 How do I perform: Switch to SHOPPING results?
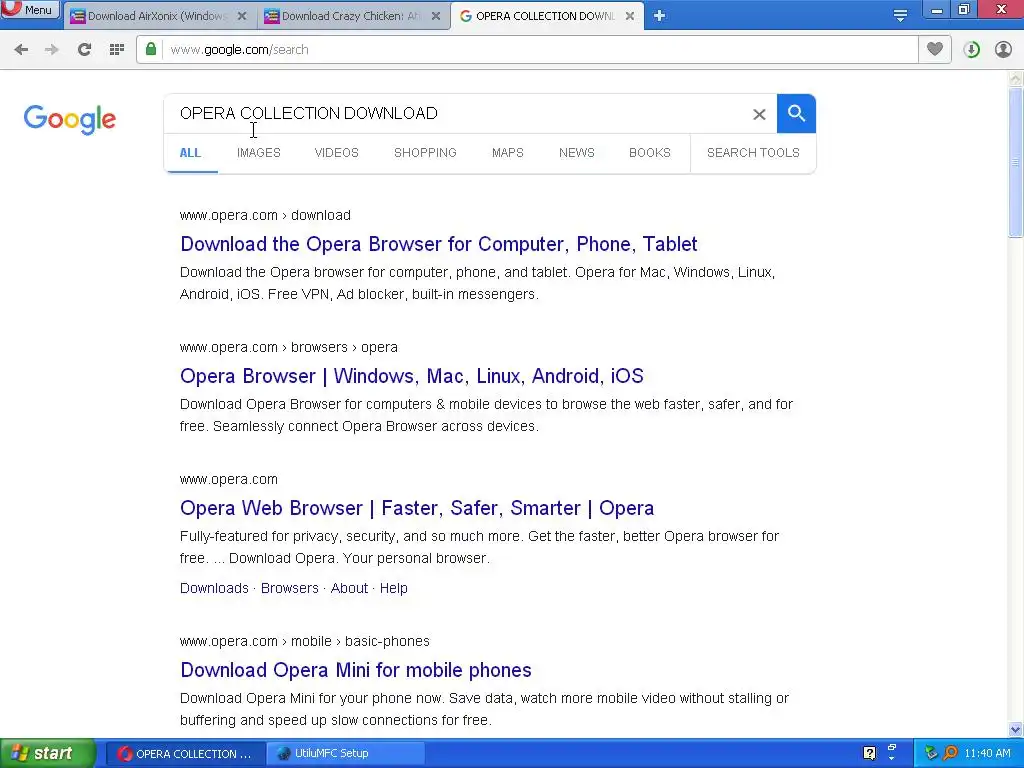pos(425,153)
